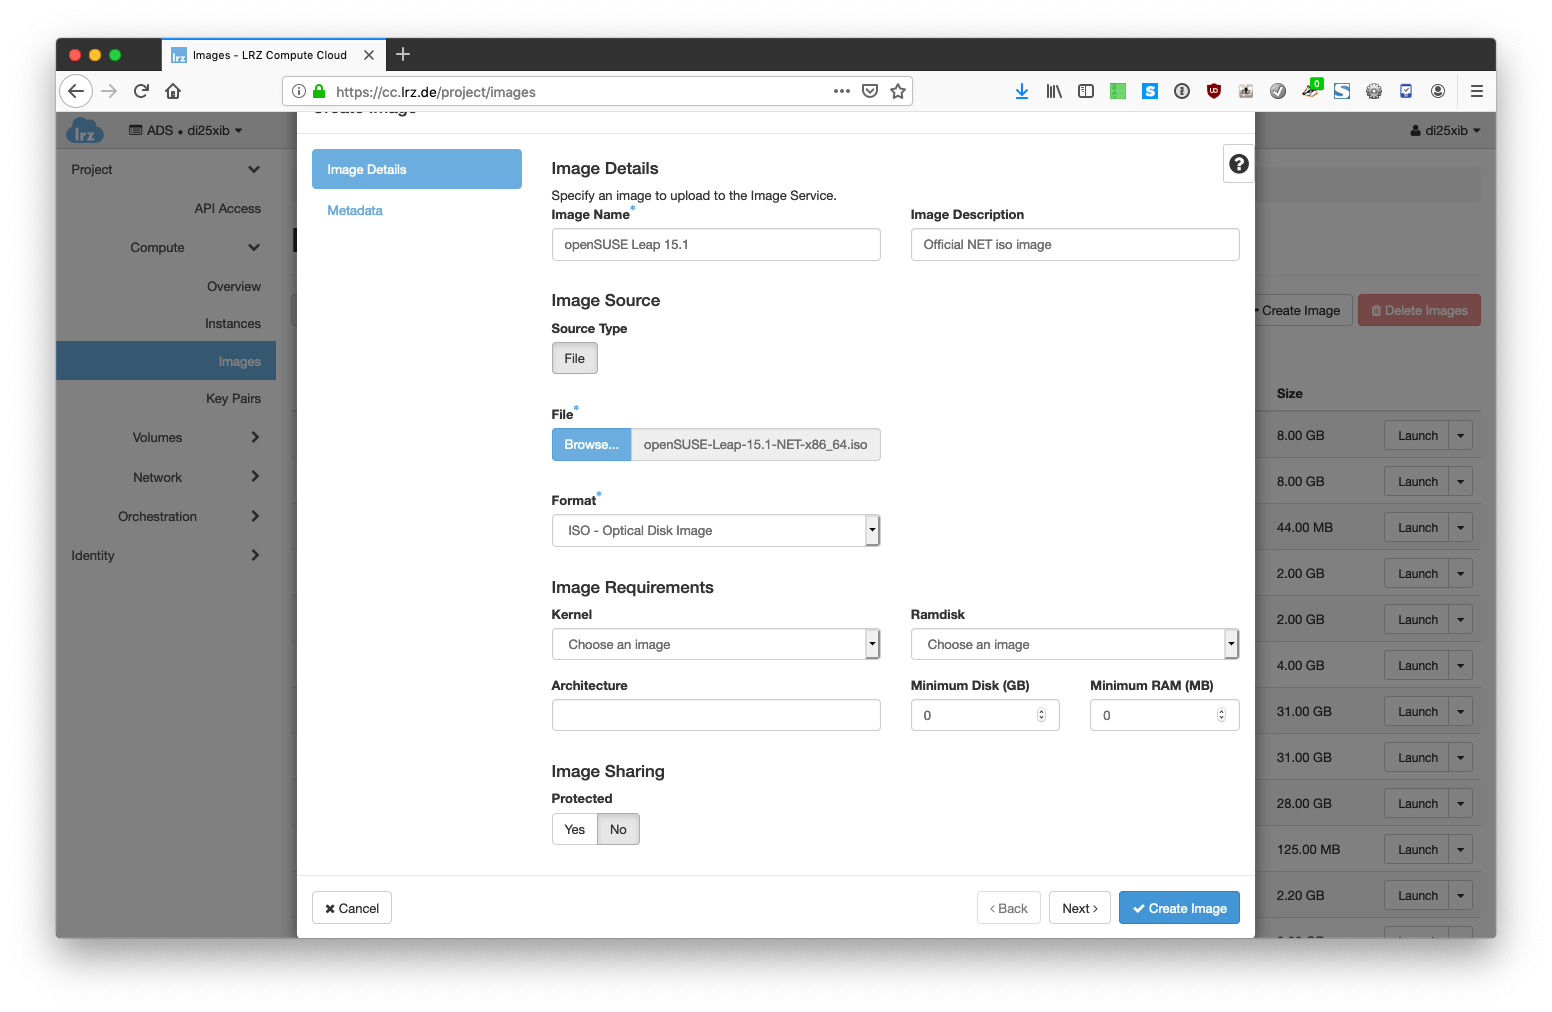Reload the page with the refresh icon
The width and height of the screenshot is (1552, 1012).
click(141, 91)
